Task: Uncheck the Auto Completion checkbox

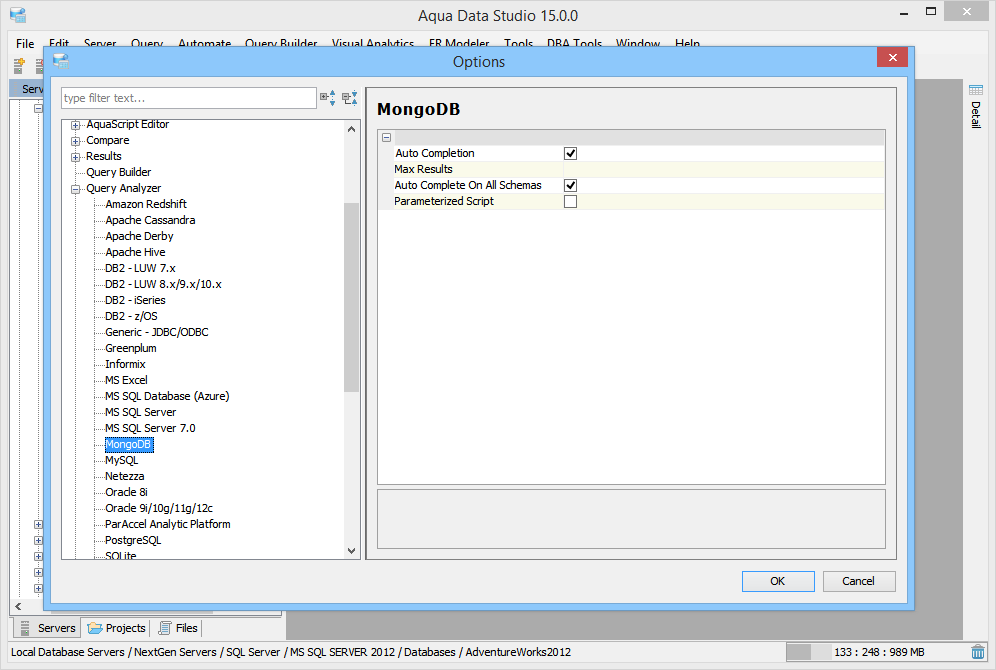Action: [570, 153]
